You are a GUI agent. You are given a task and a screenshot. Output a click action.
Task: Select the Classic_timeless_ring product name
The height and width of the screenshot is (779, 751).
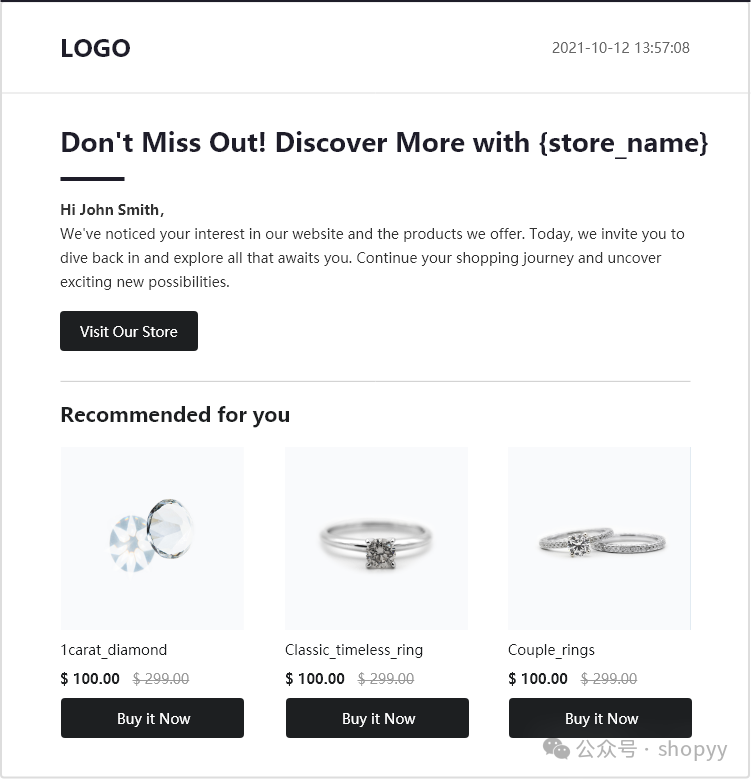(354, 650)
